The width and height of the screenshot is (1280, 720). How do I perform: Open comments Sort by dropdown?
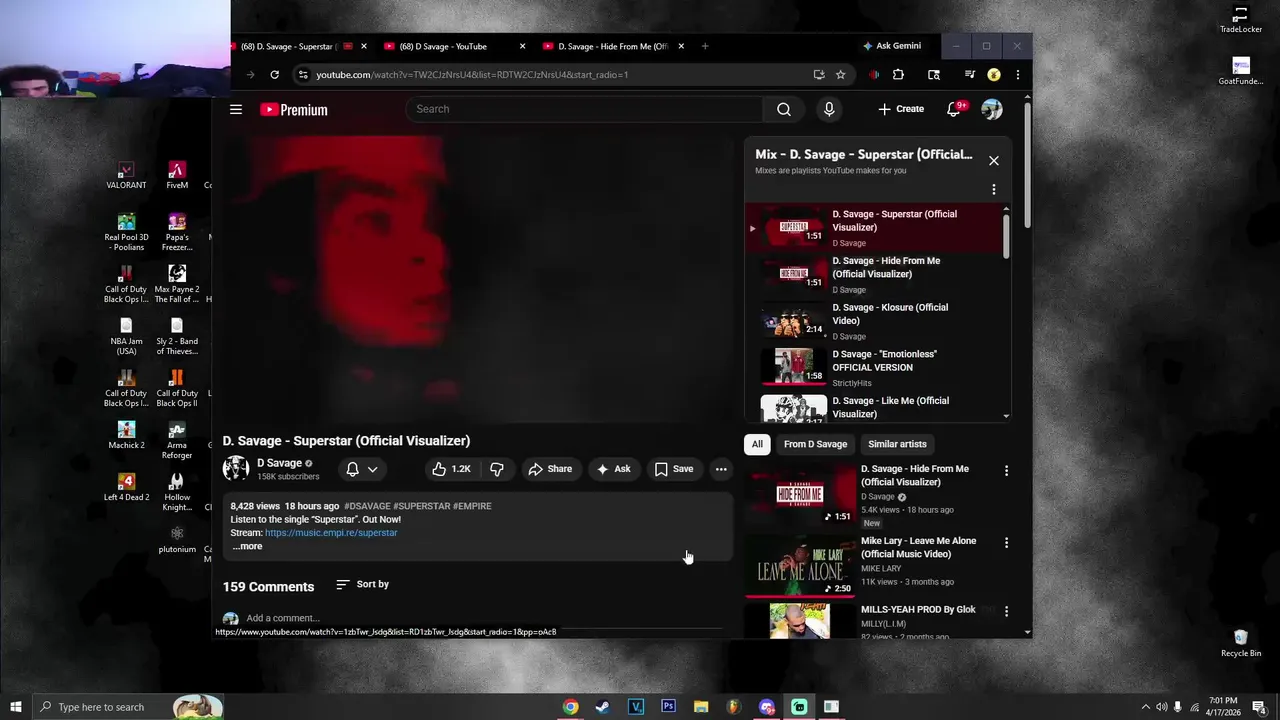click(363, 585)
